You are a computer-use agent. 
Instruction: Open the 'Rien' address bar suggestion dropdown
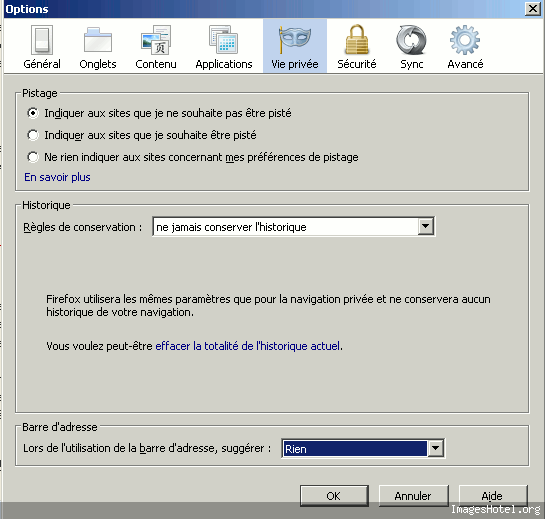point(363,448)
